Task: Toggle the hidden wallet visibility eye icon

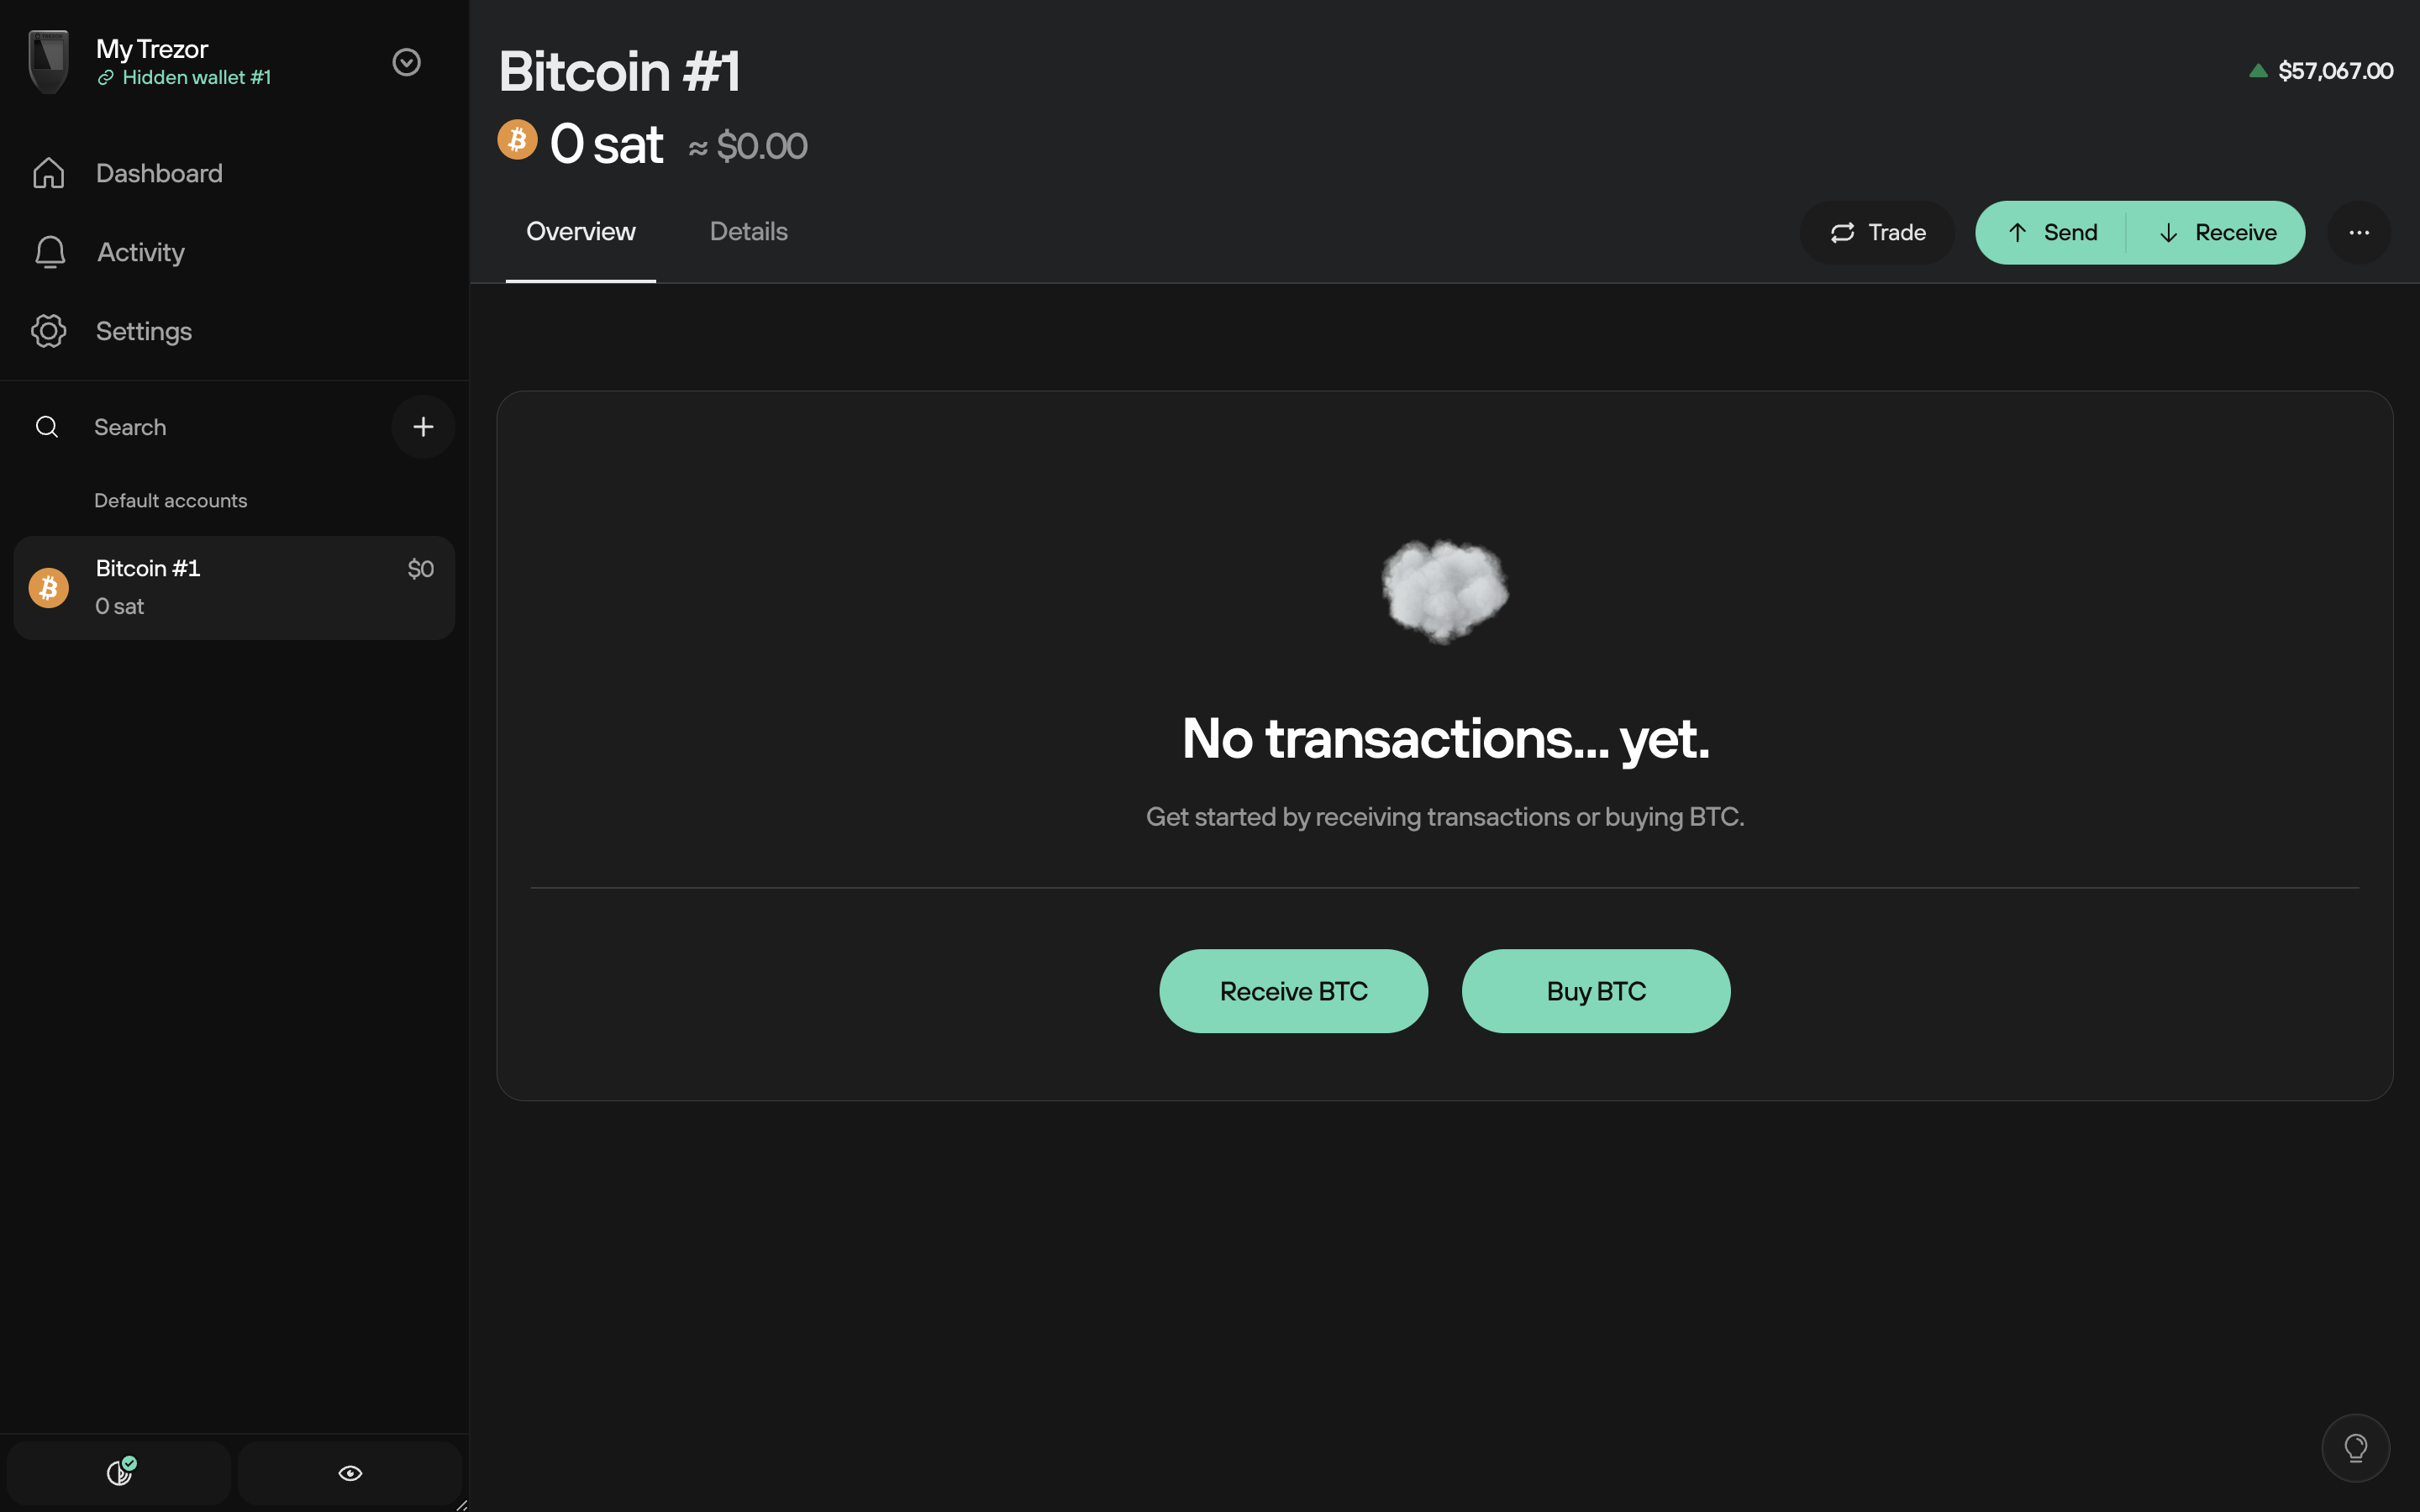Action: click(349, 1472)
